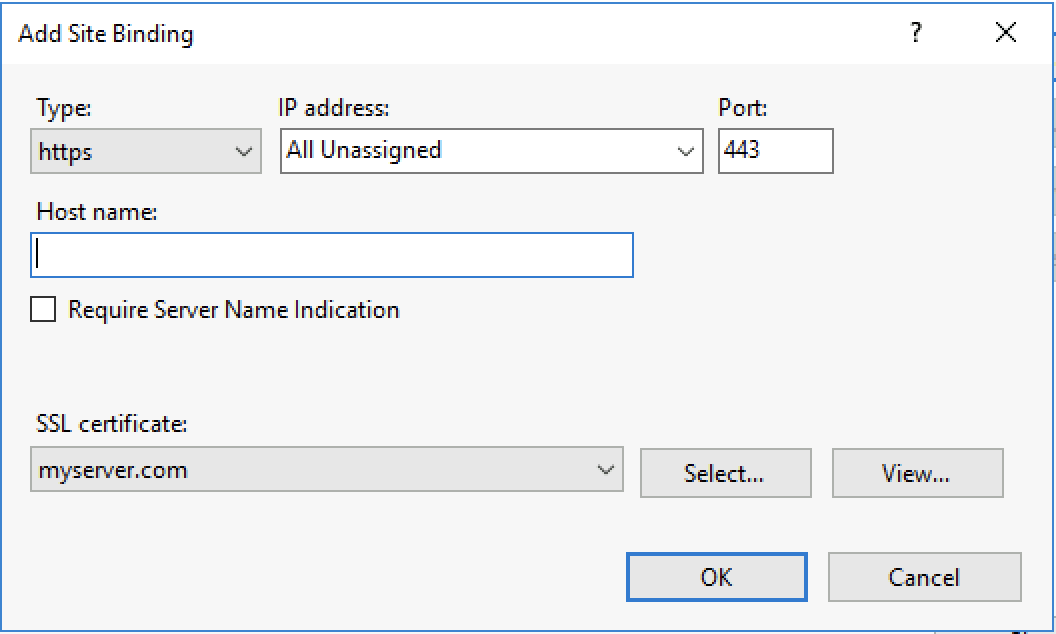Cancel the site binding dialog

(x=924, y=577)
